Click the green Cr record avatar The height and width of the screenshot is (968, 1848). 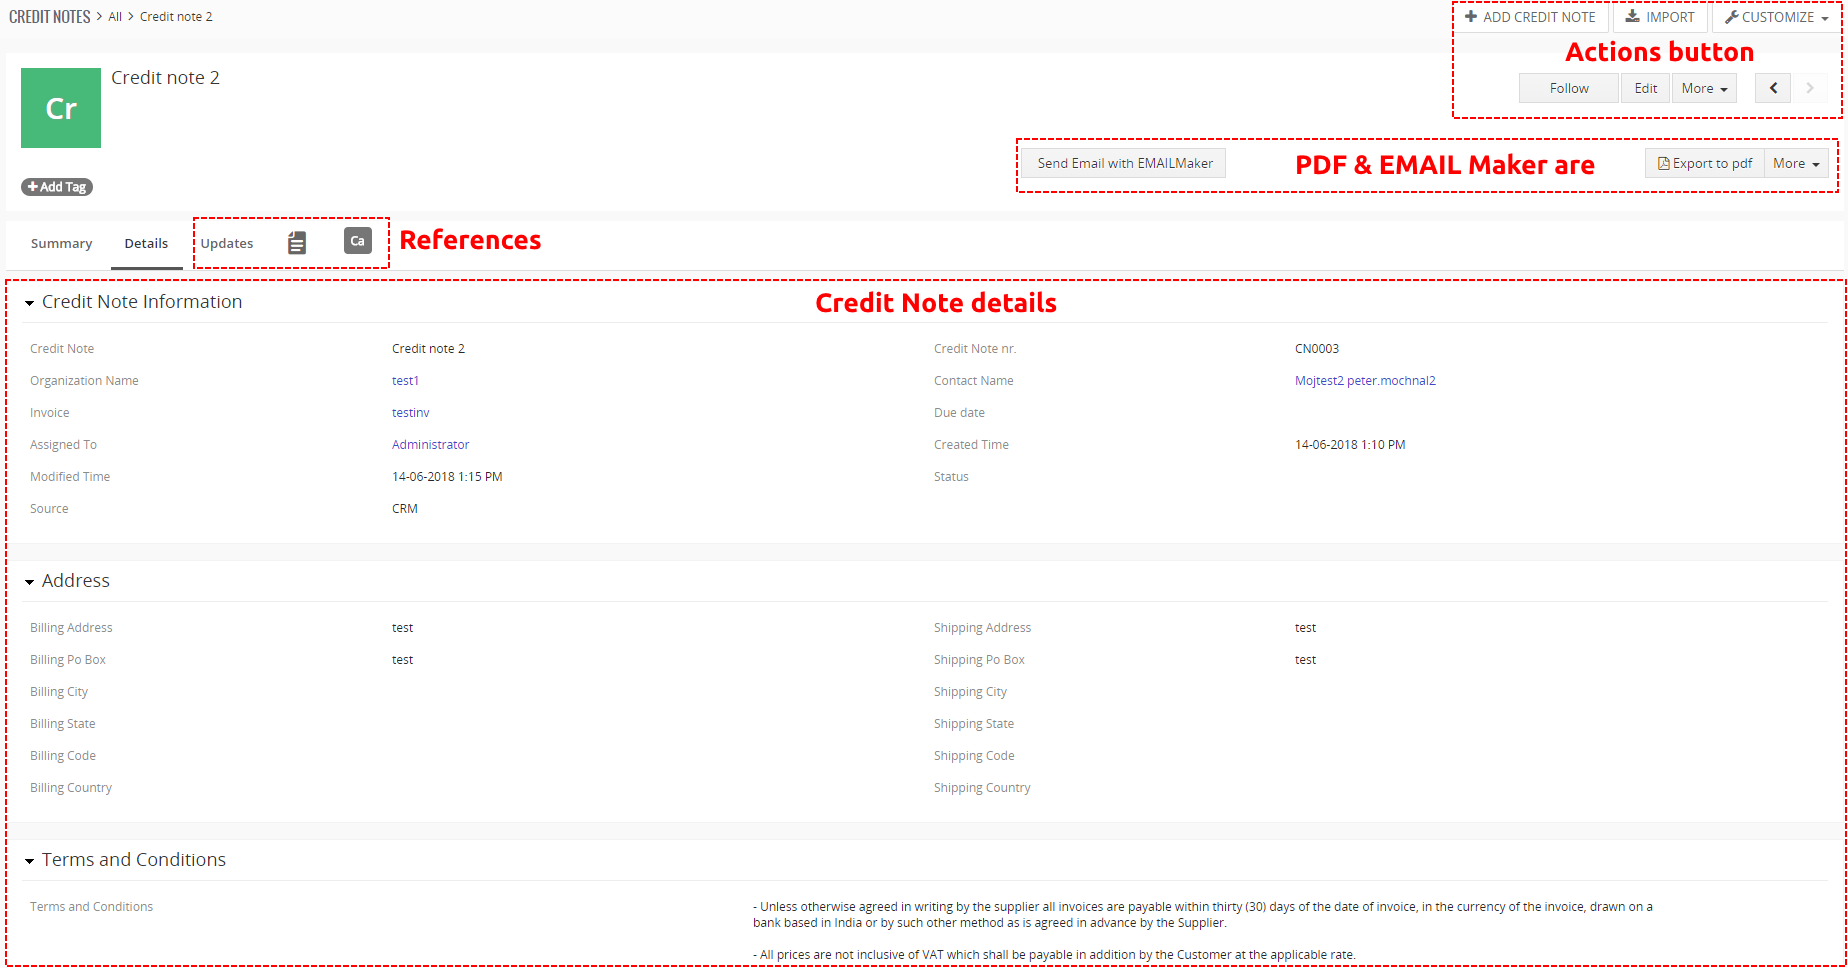coord(61,108)
